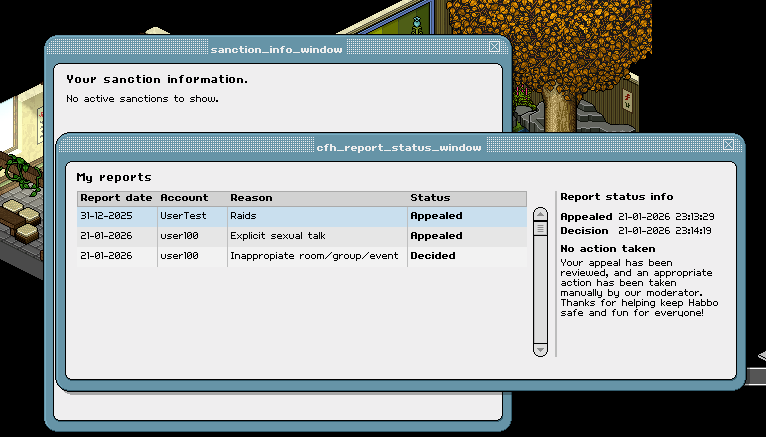Click the 31-12-2025 report date cell
This screenshot has width=766, height=437.
click(x=115, y=216)
